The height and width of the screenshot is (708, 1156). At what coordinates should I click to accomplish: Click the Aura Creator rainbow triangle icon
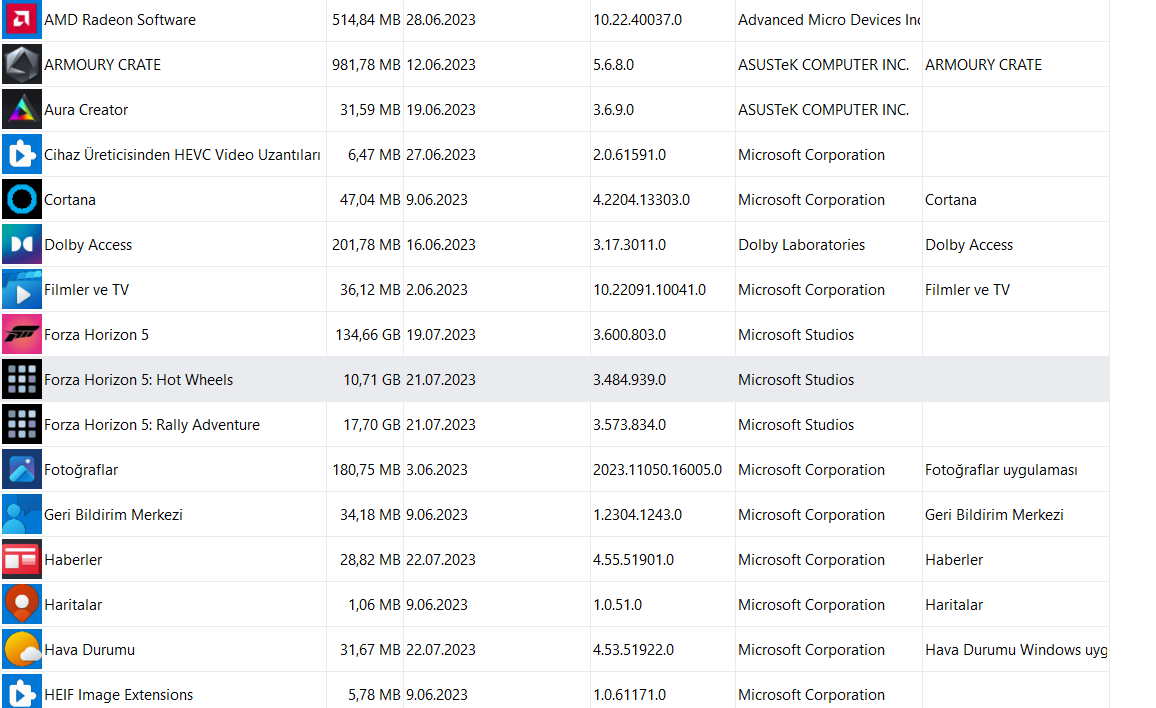click(x=21, y=110)
